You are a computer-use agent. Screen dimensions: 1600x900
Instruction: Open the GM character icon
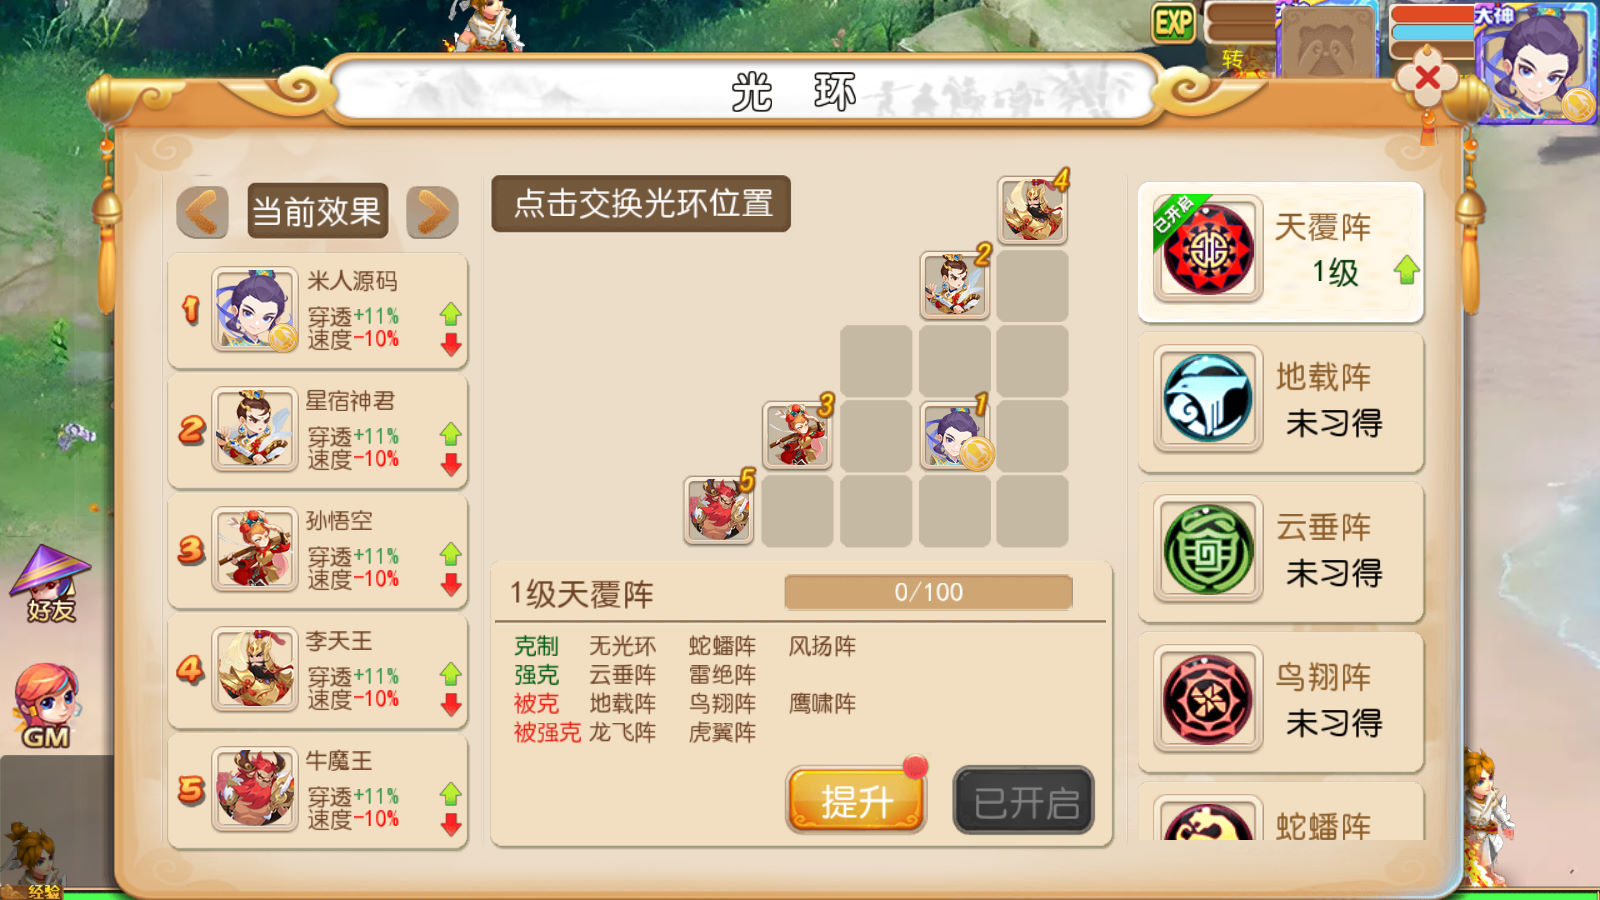[x=46, y=706]
